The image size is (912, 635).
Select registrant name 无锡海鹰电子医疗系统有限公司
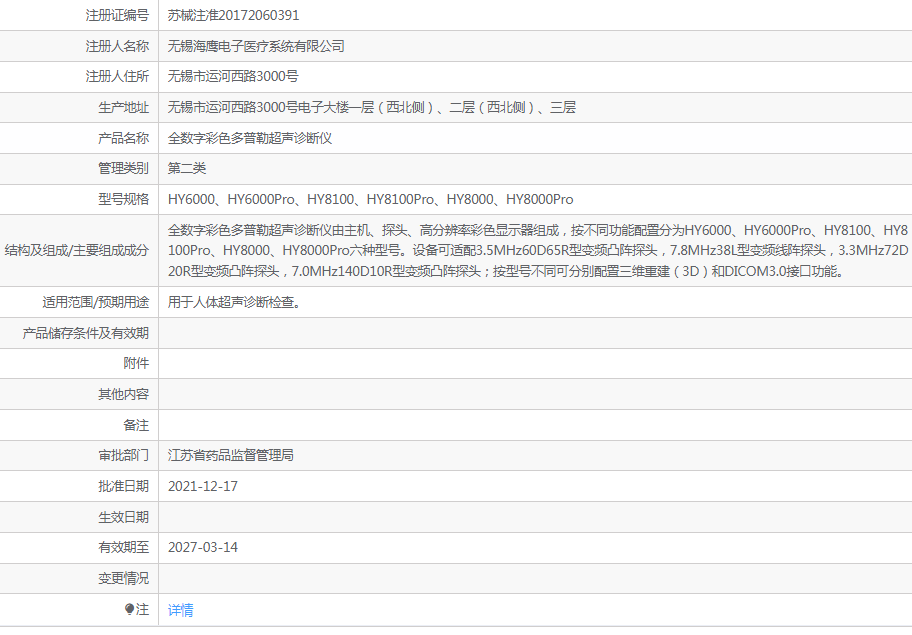(x=256, y=46)
